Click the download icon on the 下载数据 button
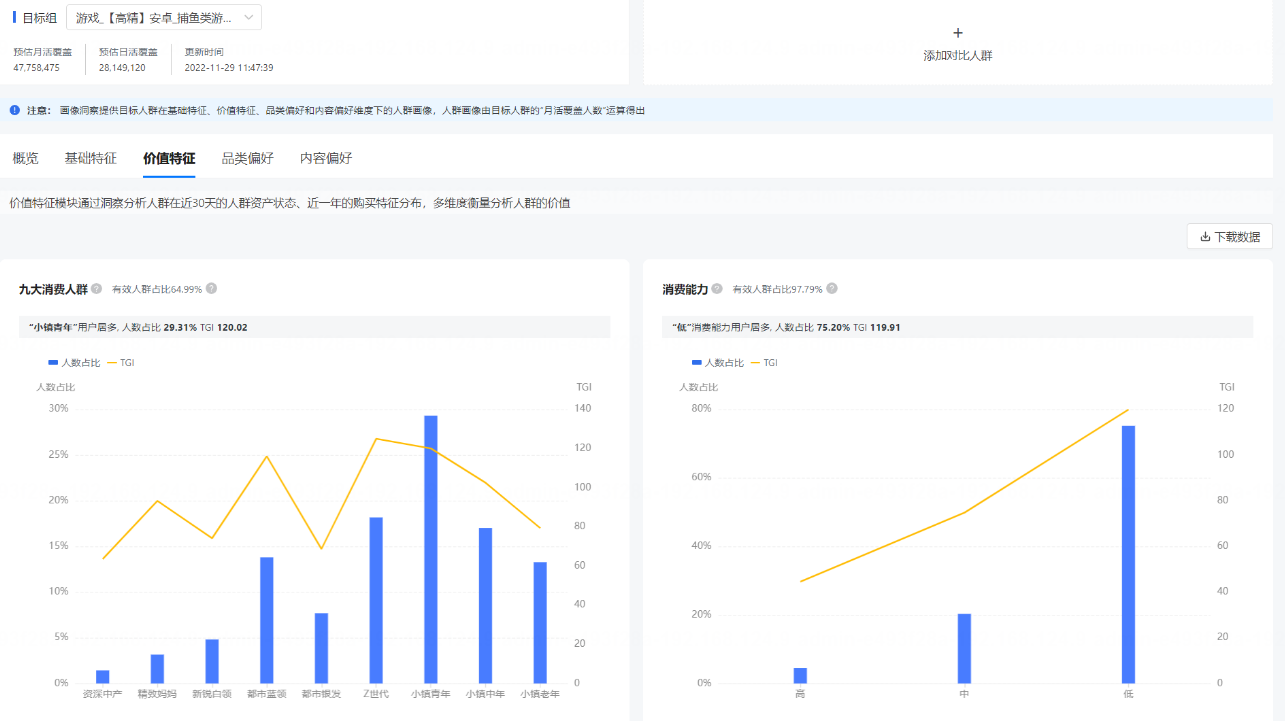 pos(1205,237)
